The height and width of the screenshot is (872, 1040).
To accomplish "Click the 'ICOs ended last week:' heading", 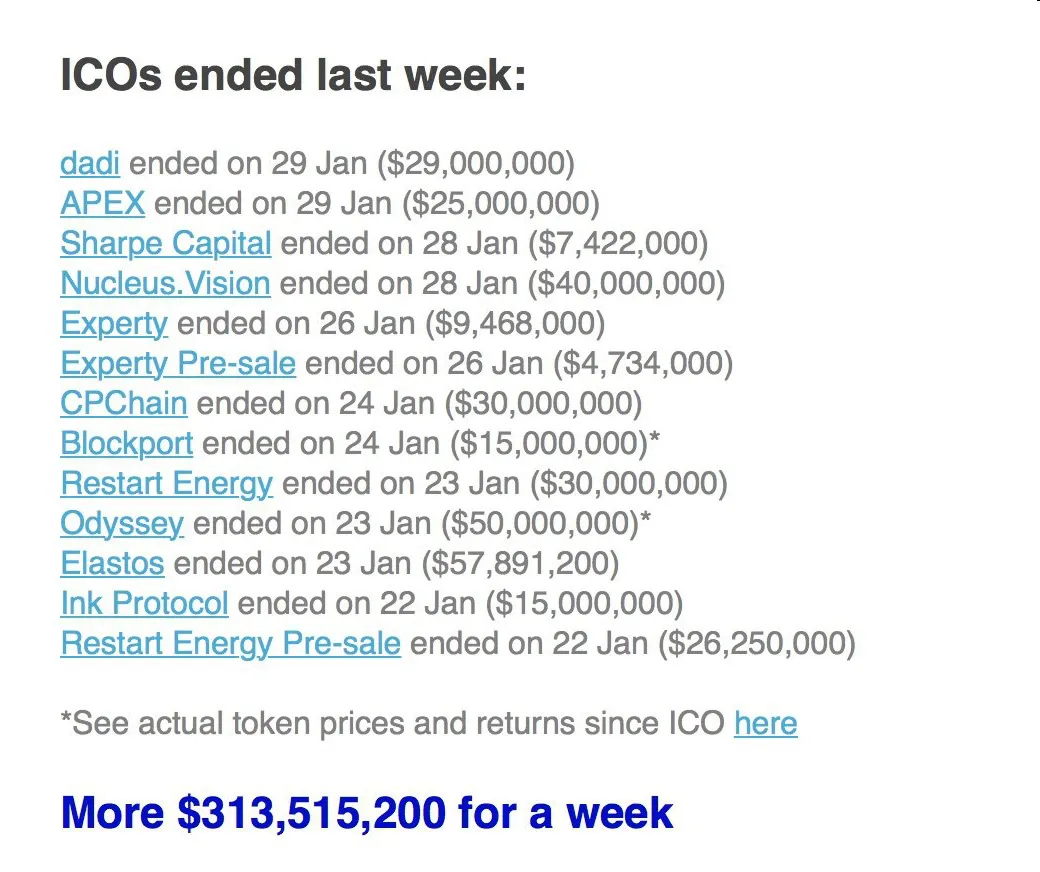I will coord(293,74).
